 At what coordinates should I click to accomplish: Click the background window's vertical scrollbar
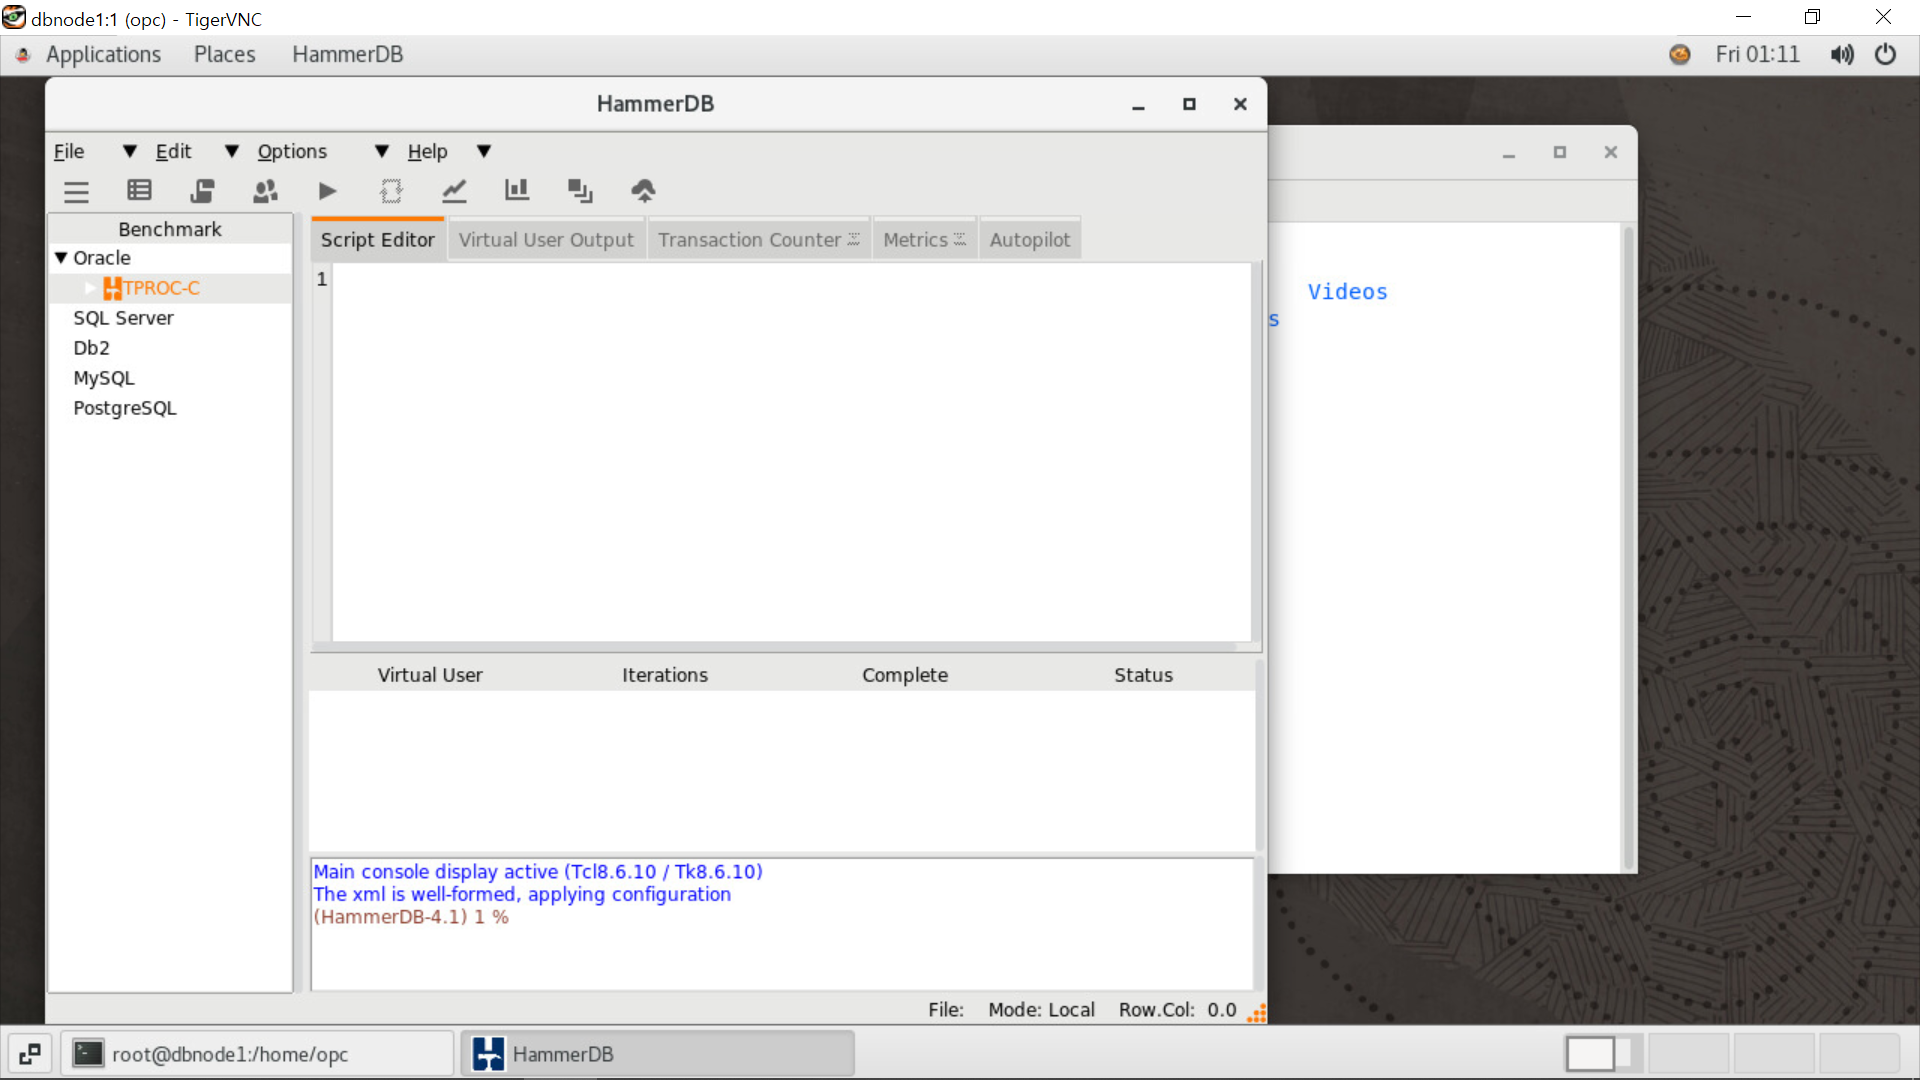[x=1628, y=548]
